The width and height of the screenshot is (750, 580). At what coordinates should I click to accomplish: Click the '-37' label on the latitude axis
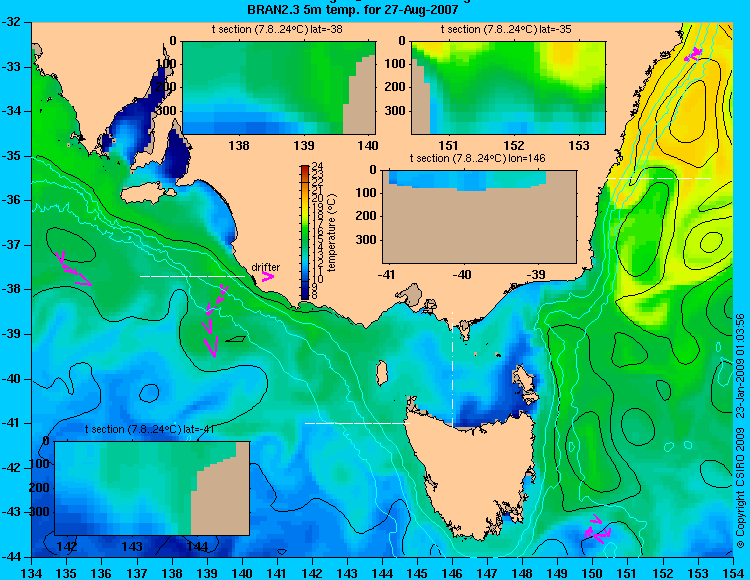[x=10, y=245]
